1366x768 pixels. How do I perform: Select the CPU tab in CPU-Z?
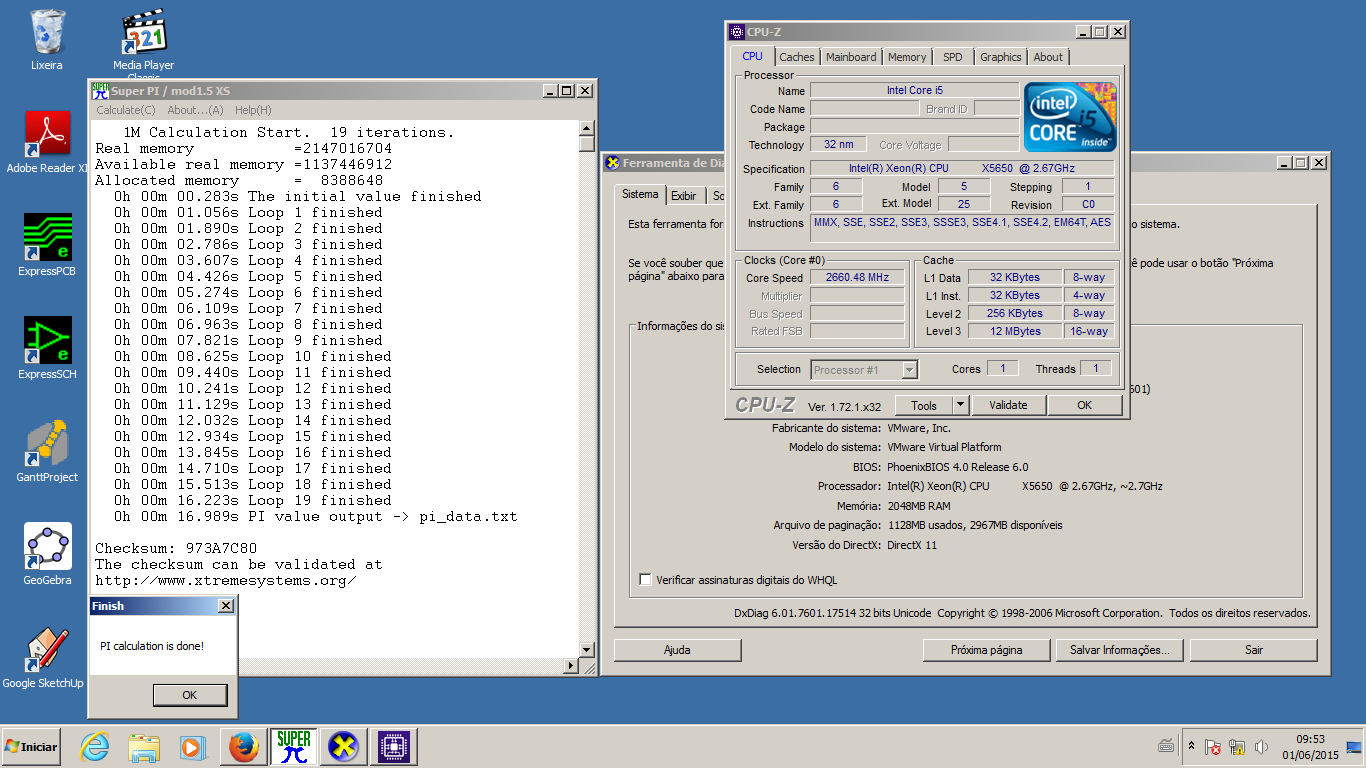pos(753,56)
